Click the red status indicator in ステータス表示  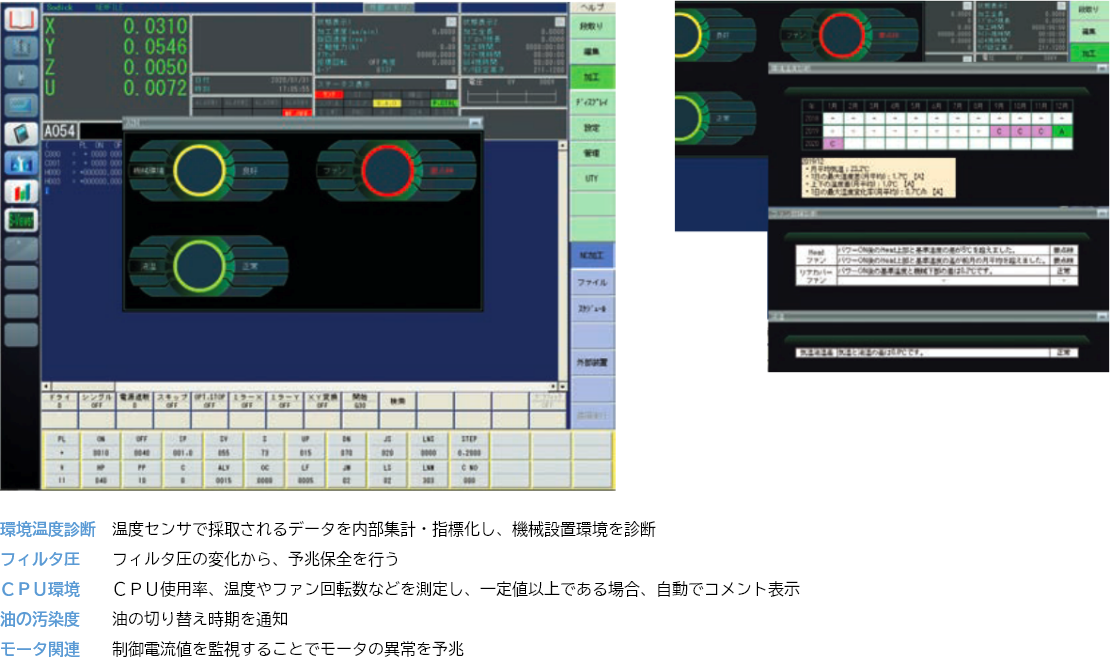pos(329,94)
